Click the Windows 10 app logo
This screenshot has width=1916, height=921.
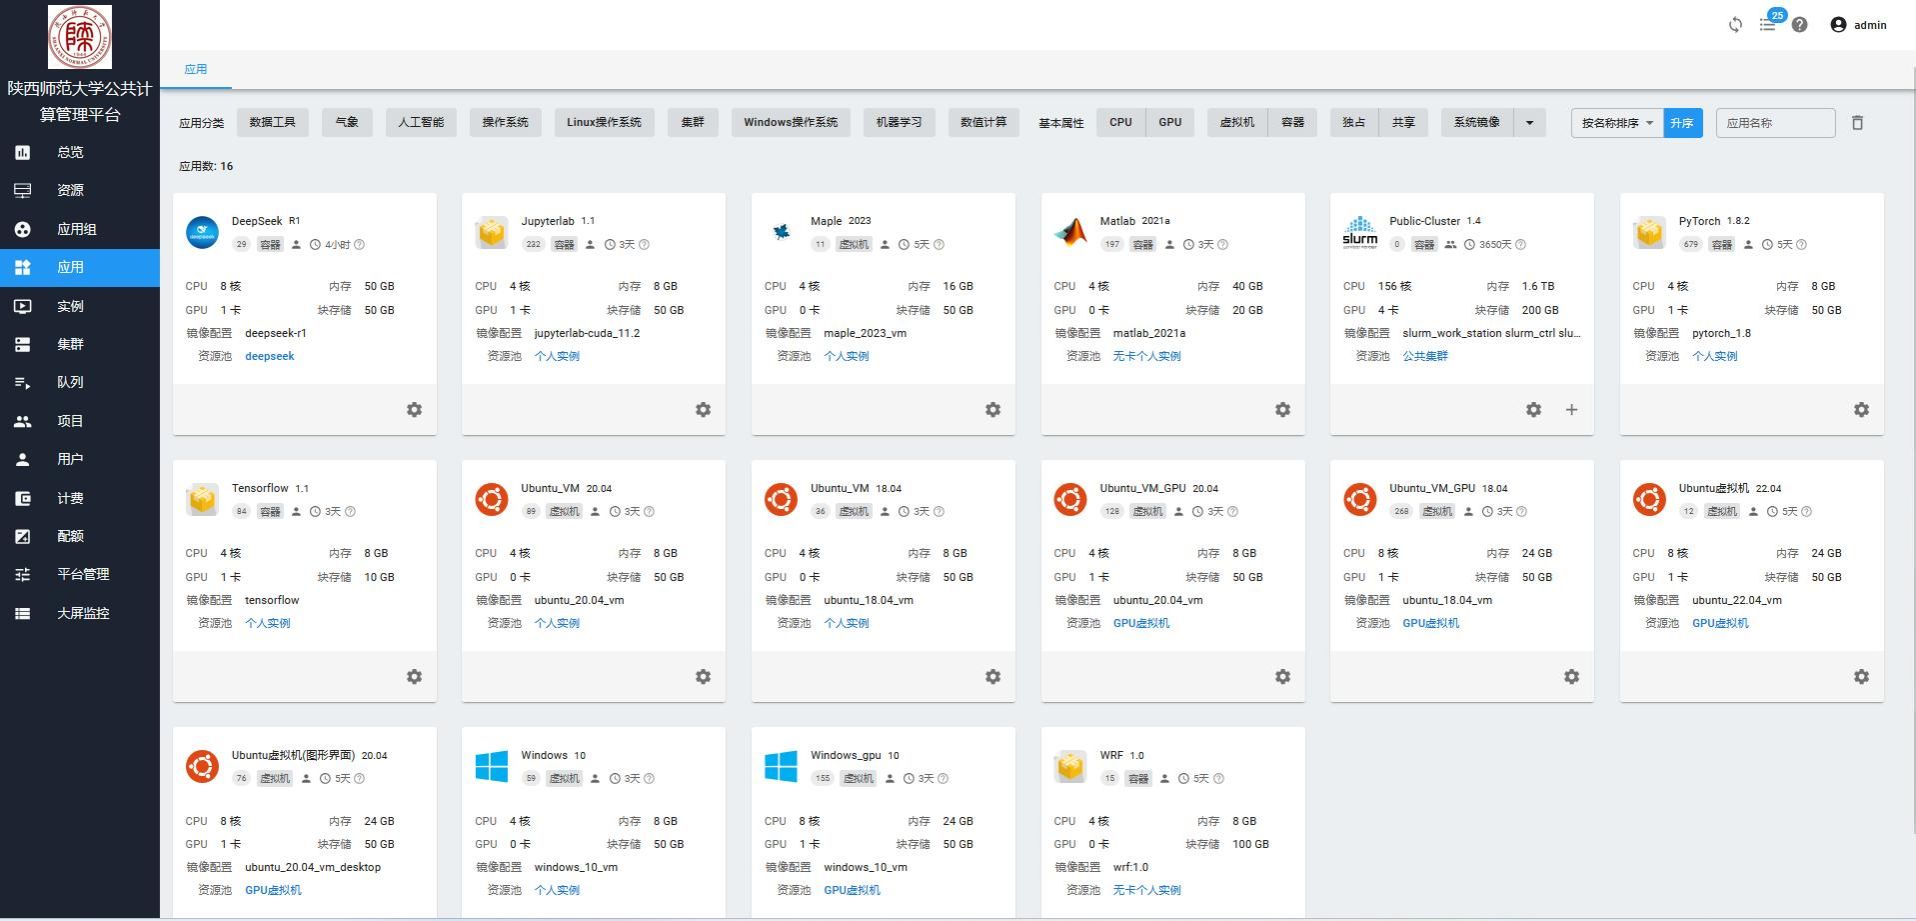pyautogui.click(x=491, y=767)
